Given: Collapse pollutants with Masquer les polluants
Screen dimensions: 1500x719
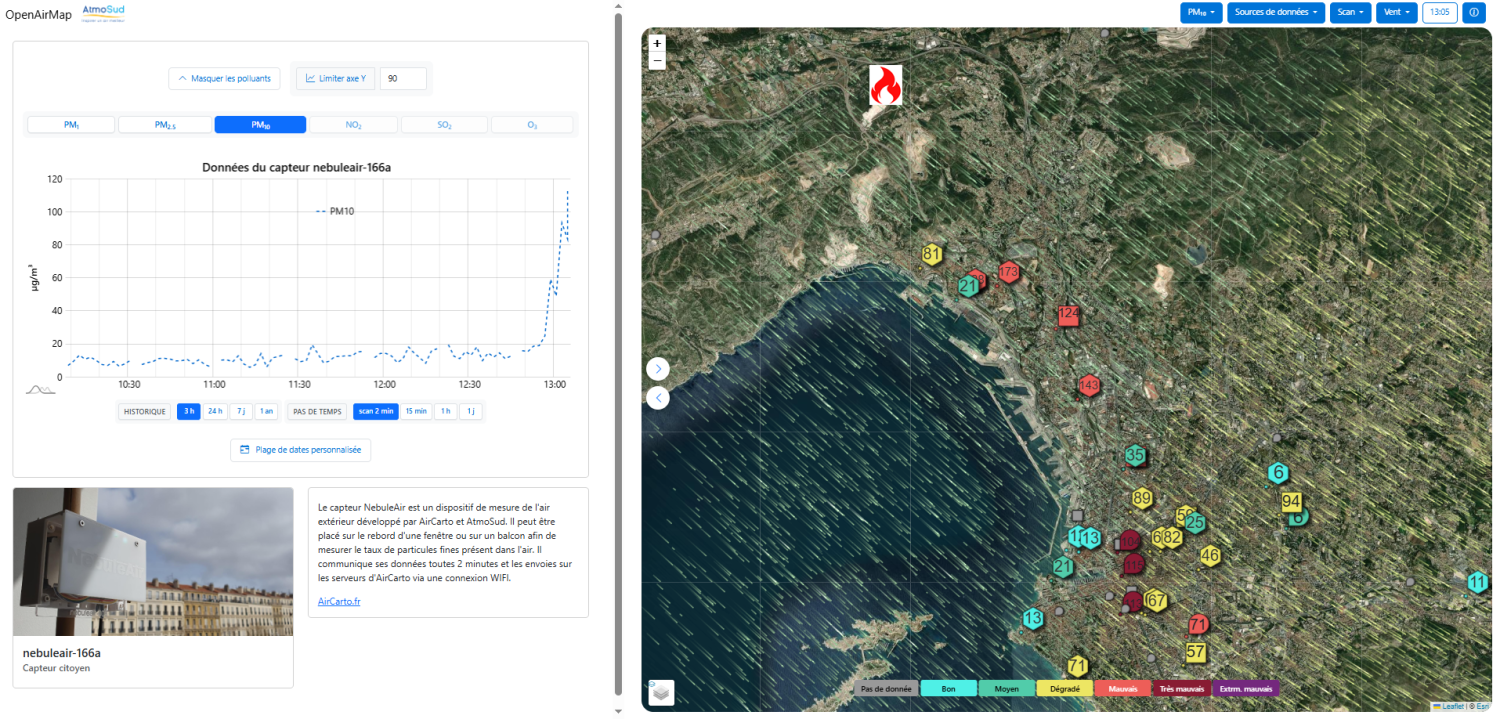Looking at the screenshot, I should (x=226, y=78).
